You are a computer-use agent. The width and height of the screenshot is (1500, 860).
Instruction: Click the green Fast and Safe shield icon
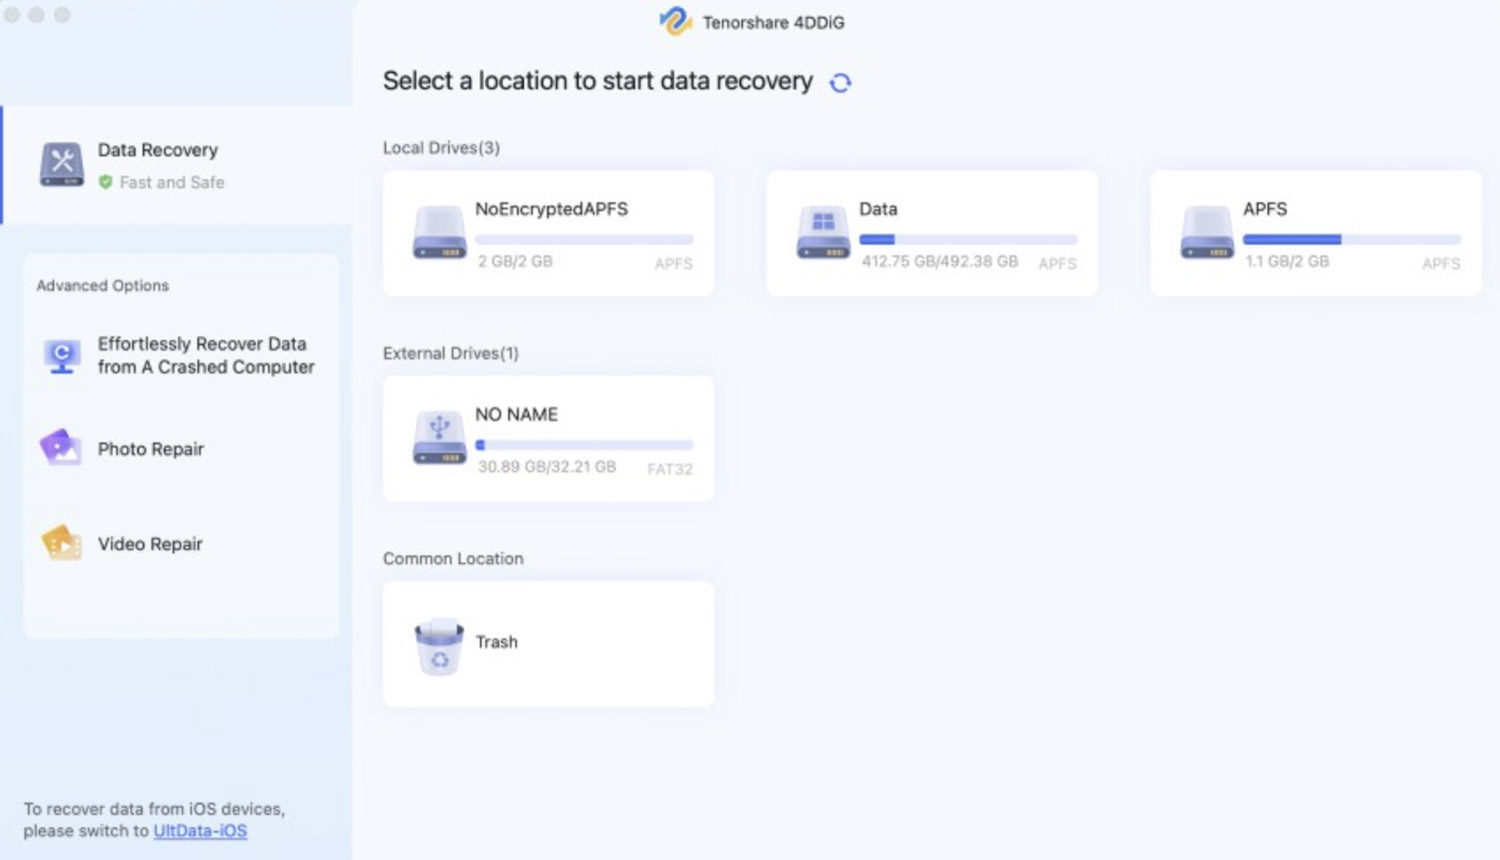tap(105, 182)
